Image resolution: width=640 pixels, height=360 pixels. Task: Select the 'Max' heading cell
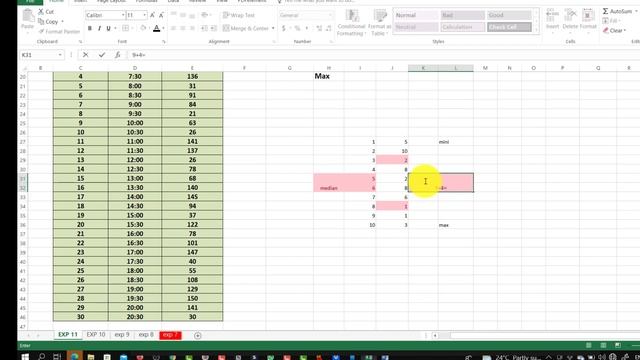(x=329, y=76)
